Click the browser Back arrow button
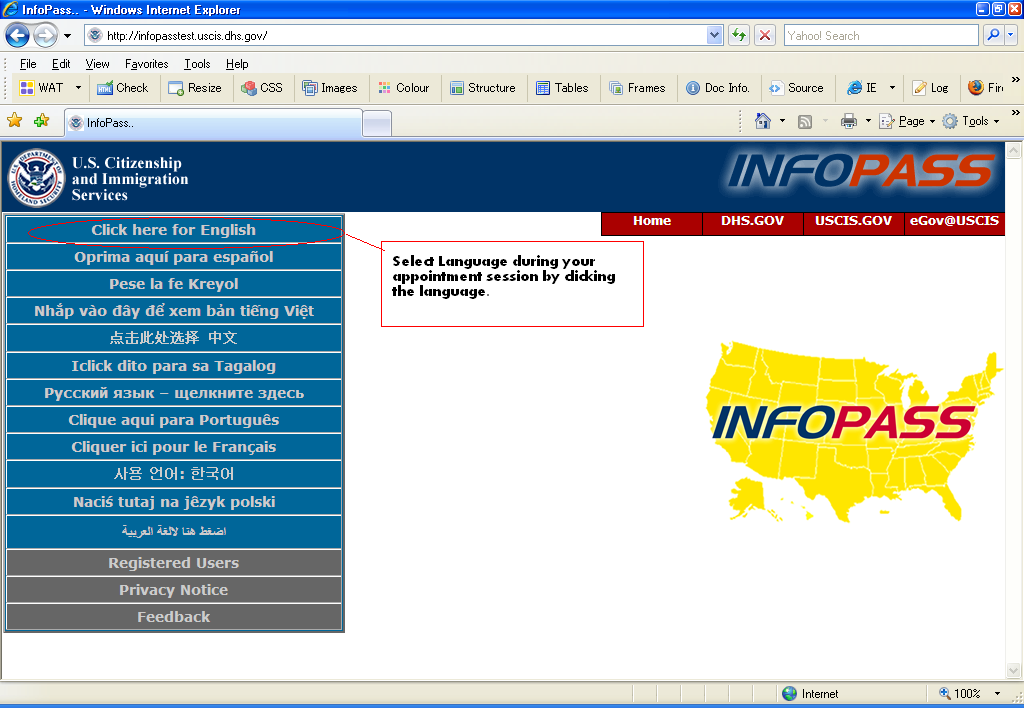The width and height of the screenshot is (1024, 708). coord(18,35)
